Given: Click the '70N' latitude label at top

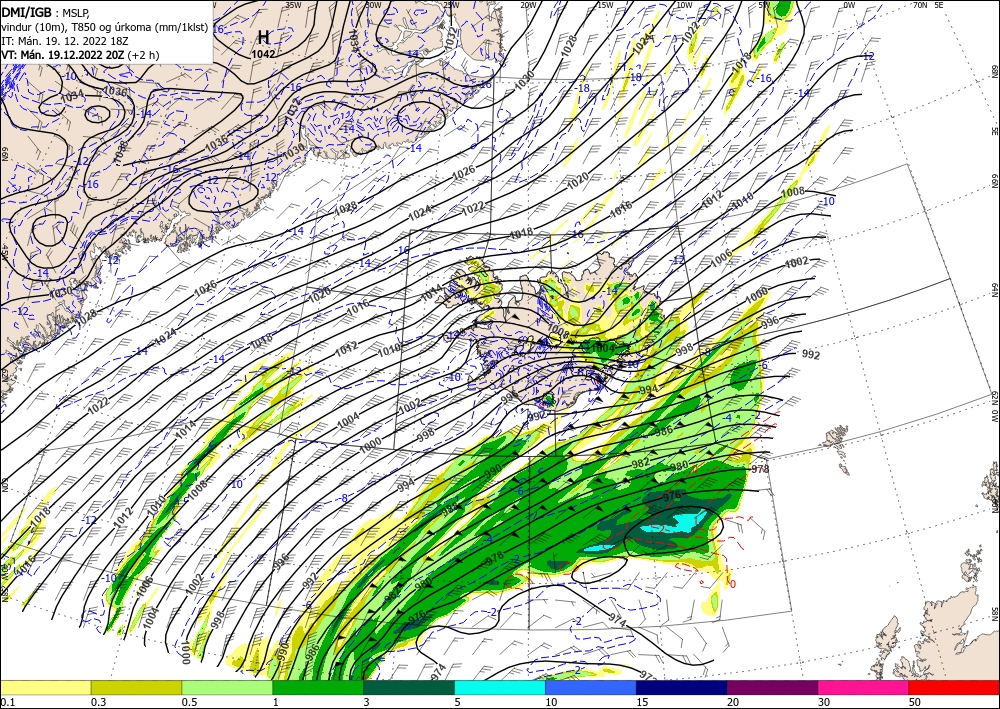Looking at the screenshot, I should [x=920, y=5].
